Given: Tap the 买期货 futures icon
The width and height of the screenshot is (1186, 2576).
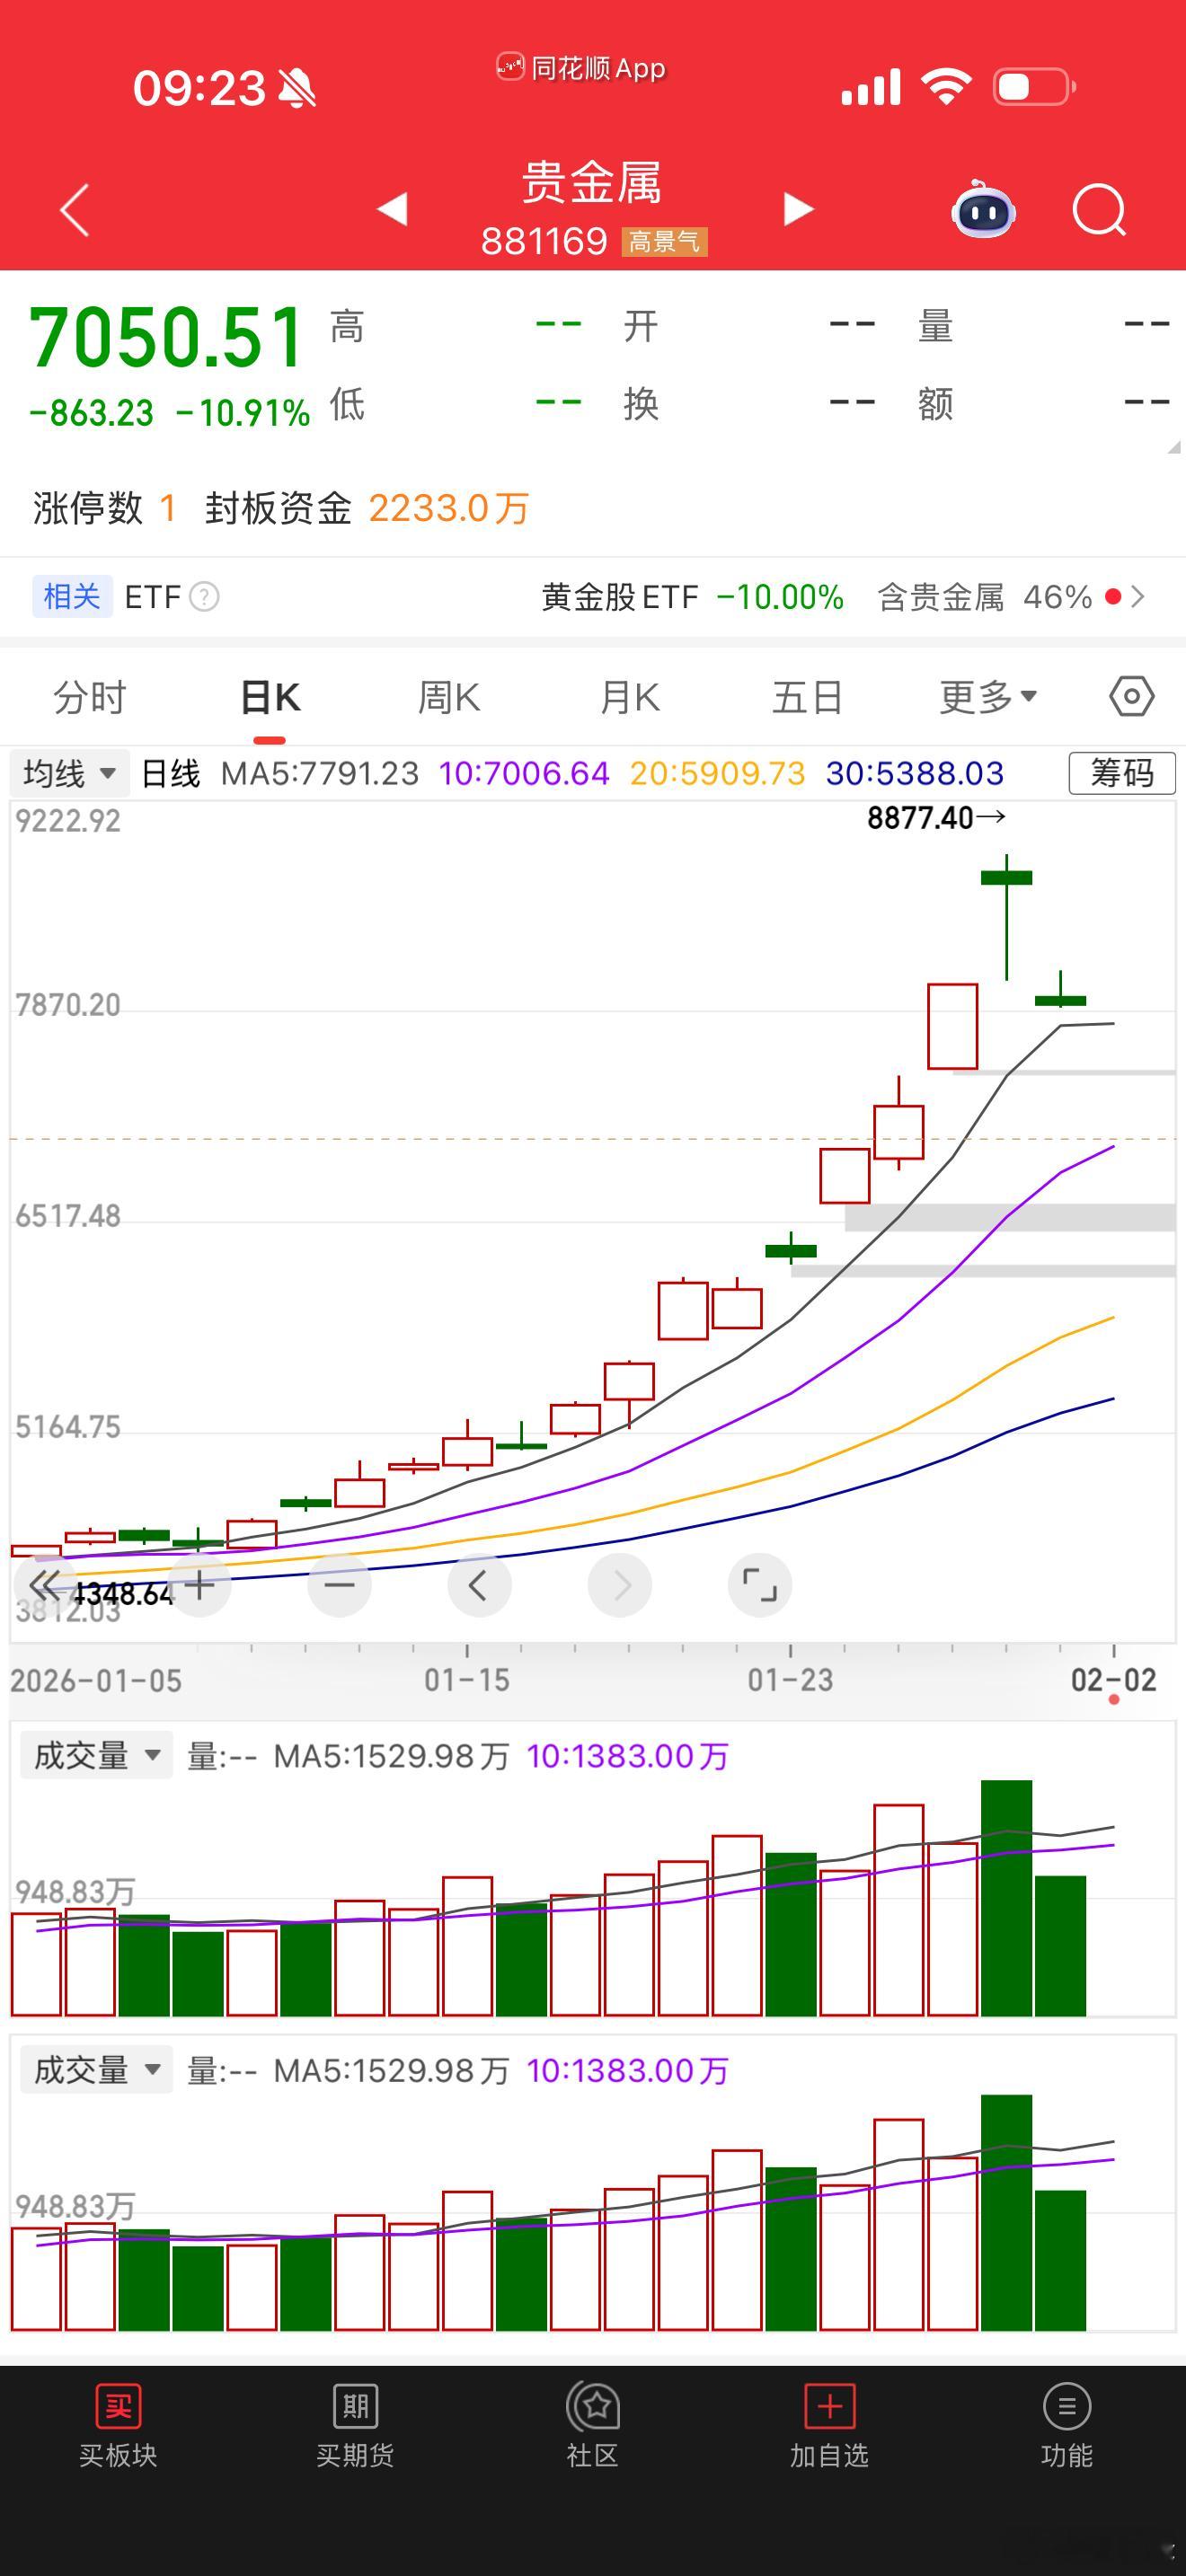Looking at the screenshot, I should 355,2424.
